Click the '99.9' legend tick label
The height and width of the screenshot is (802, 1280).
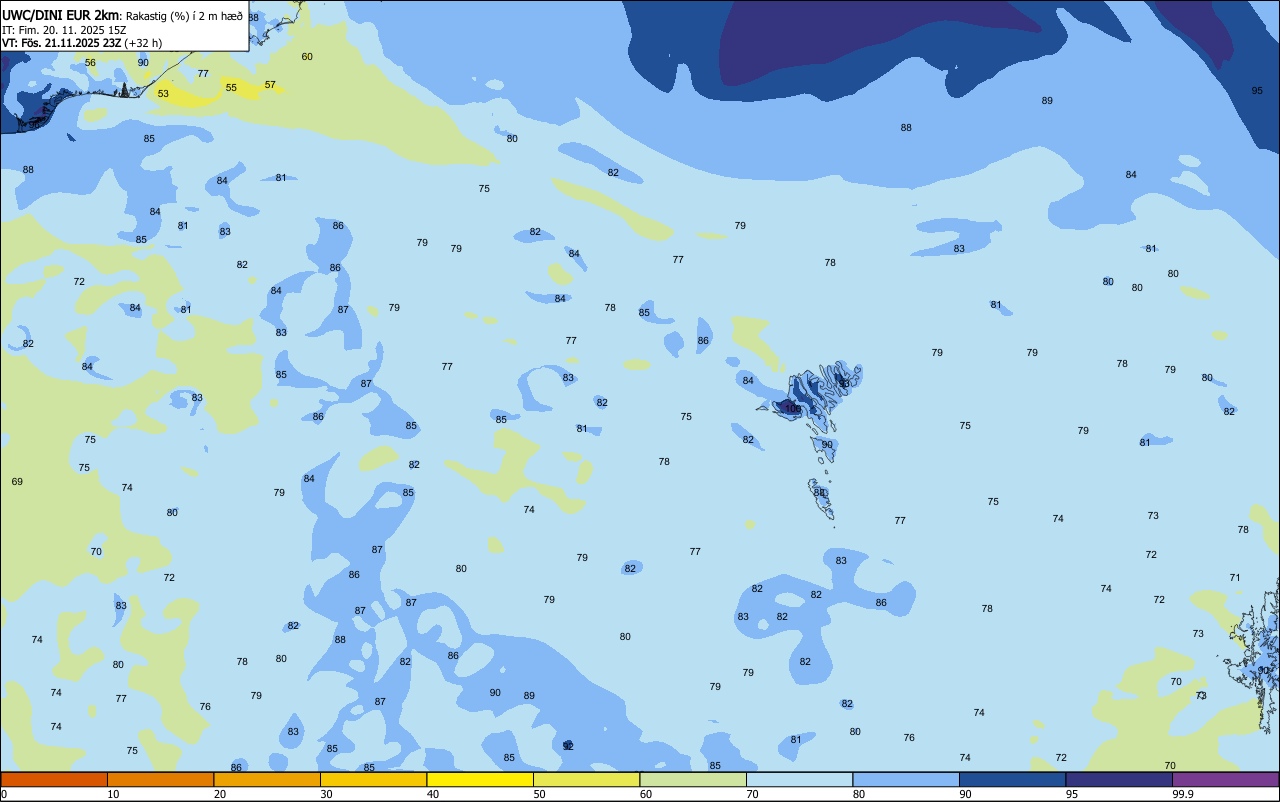1184,794
